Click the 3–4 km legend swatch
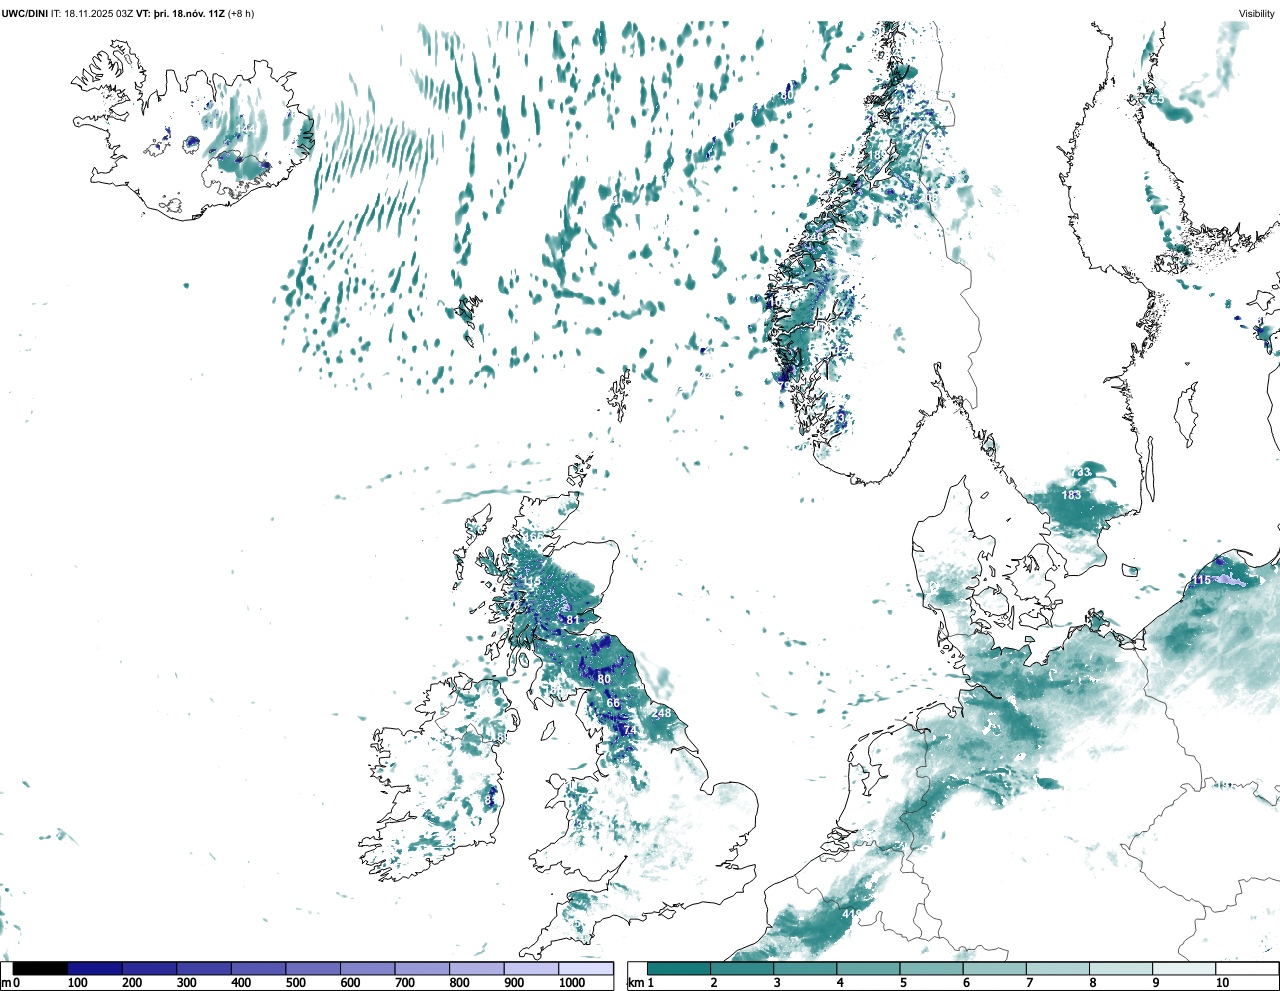Image resolution: width=1280 pixels, height=991 pixels. pos(805,968)
